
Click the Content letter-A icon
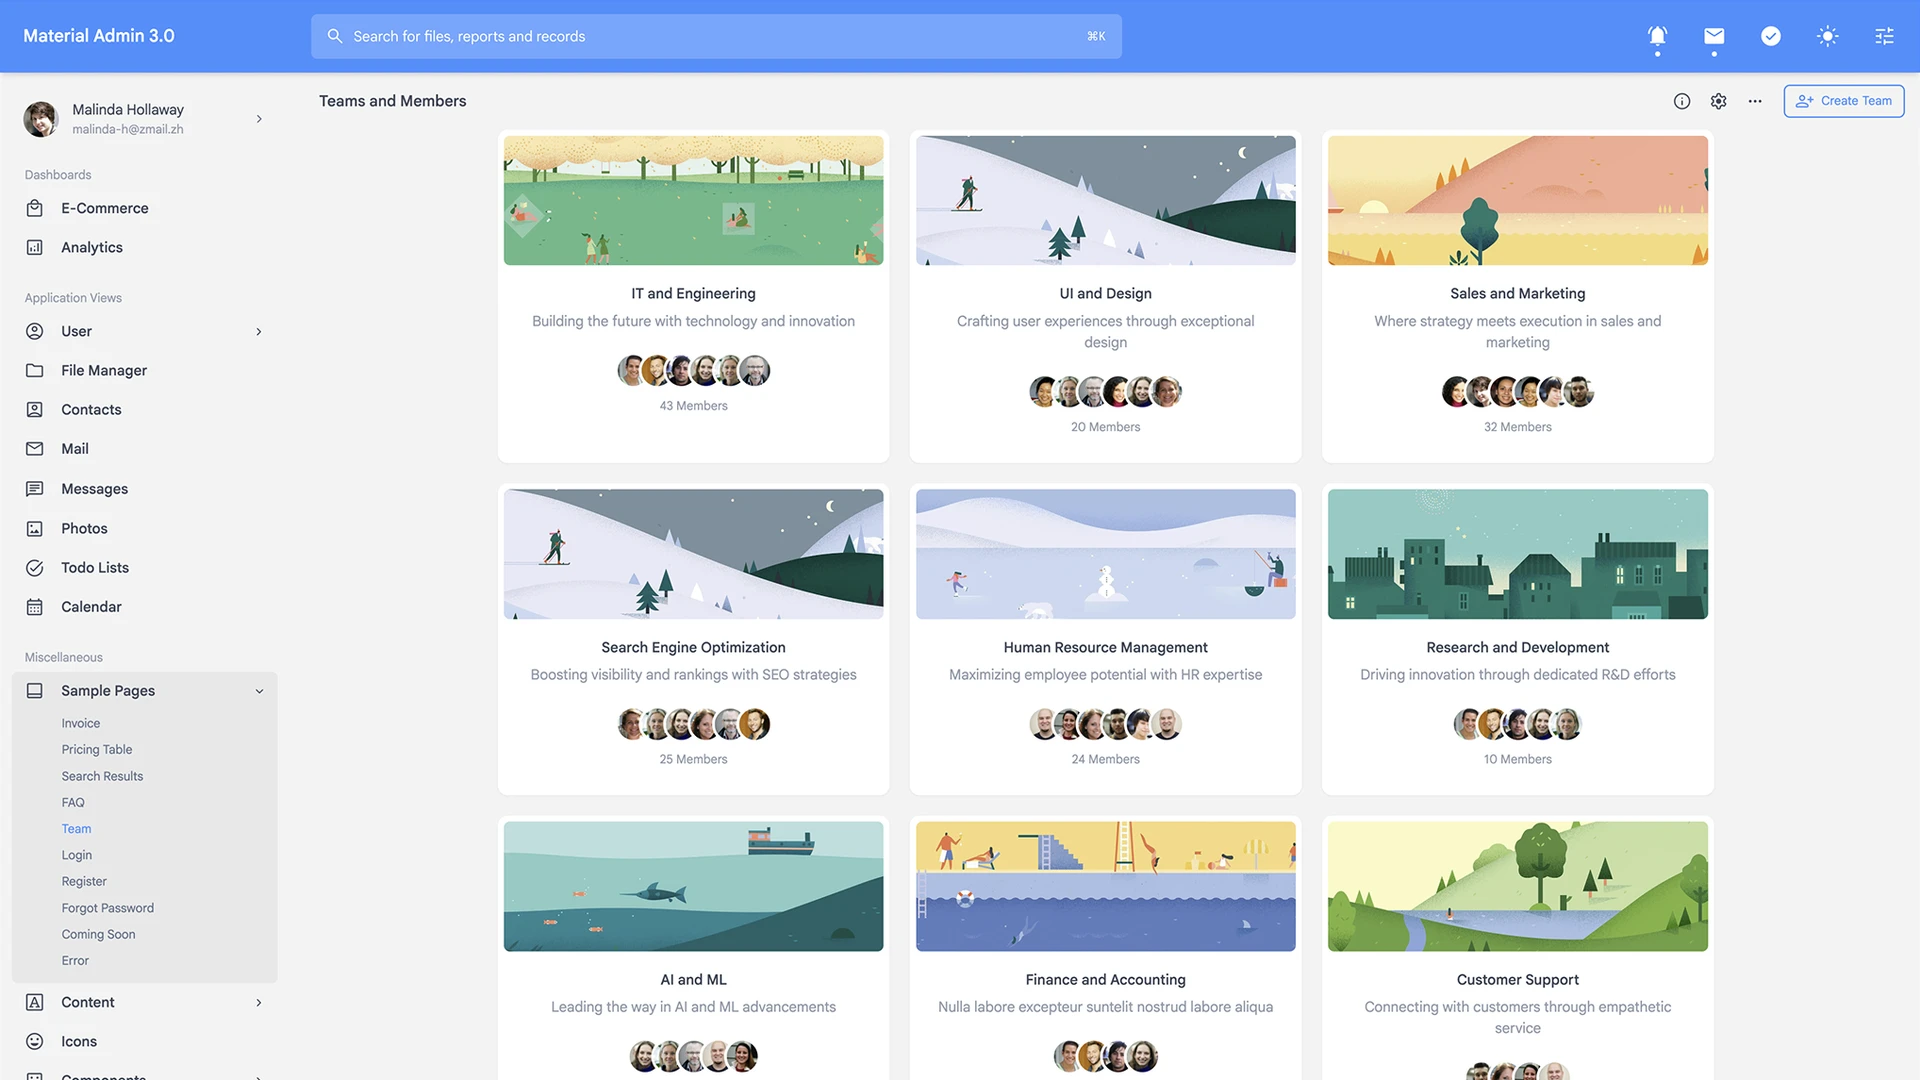[35, 1002]
